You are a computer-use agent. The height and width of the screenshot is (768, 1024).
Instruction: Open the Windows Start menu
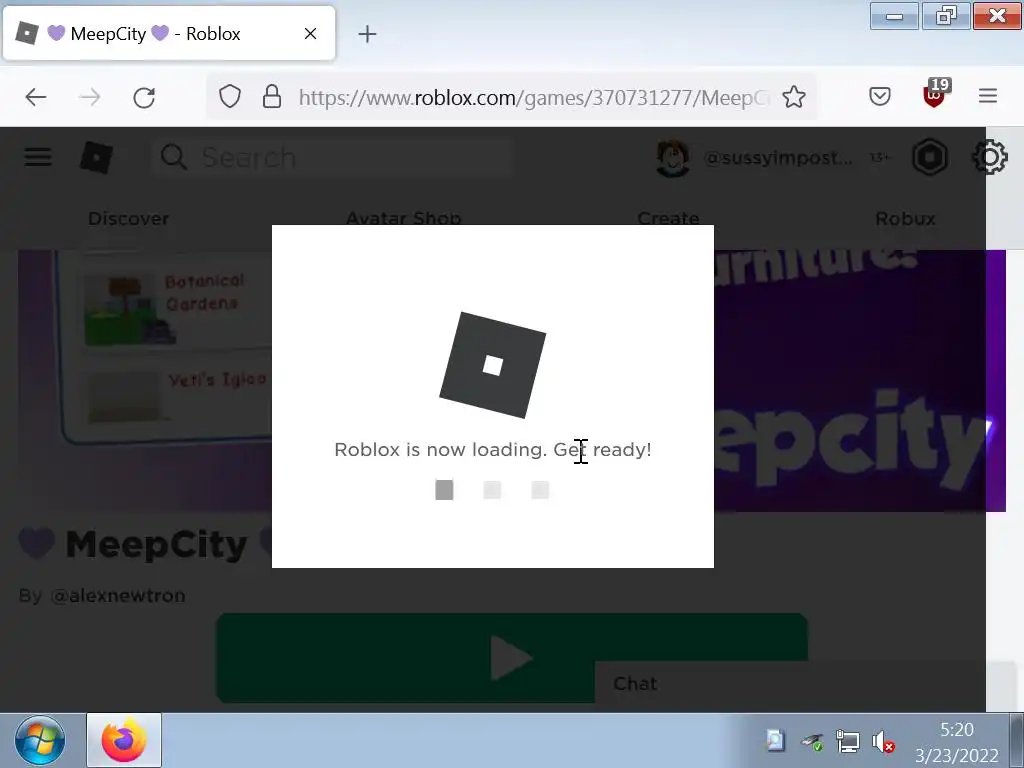coord(40,741)
